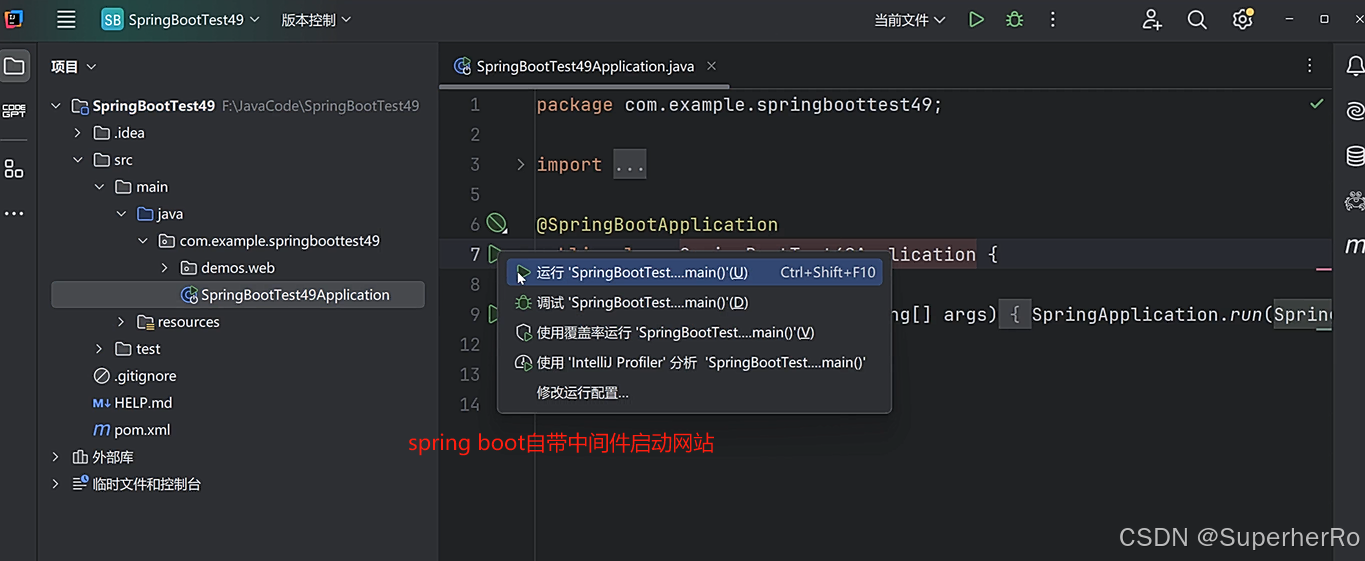Click run gutter icon on line 7
Image resolution: width=1365 pixels, height=561 pixels.
pos(493,254)
